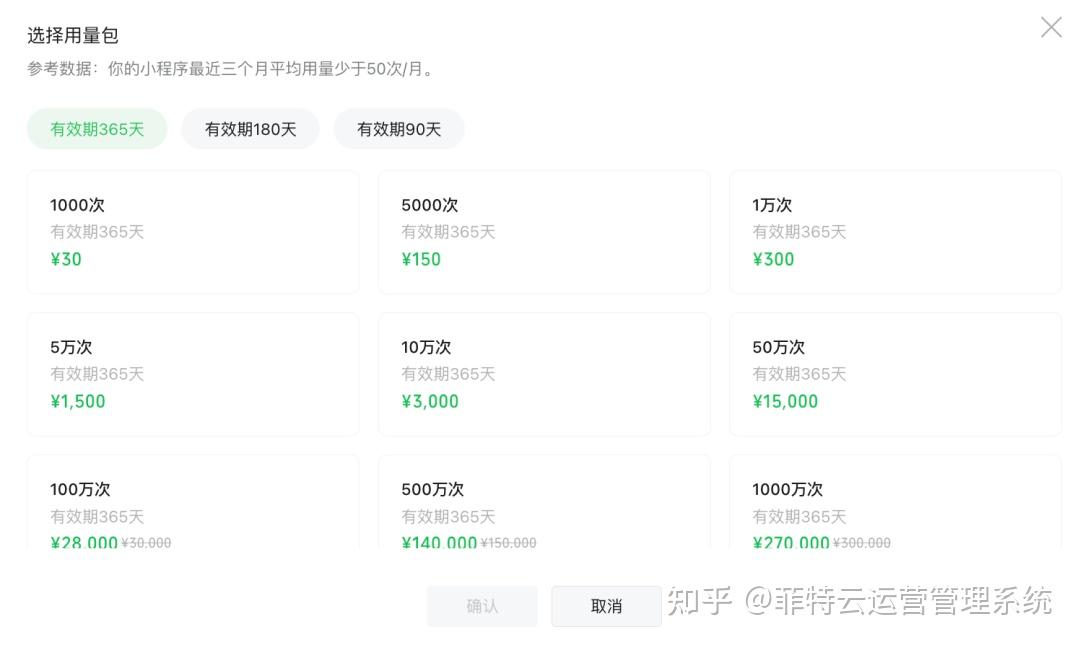Choose the 1万次 package for ¥300
The width and height of the screenshot is (1080, 645).
coord(895,232)
